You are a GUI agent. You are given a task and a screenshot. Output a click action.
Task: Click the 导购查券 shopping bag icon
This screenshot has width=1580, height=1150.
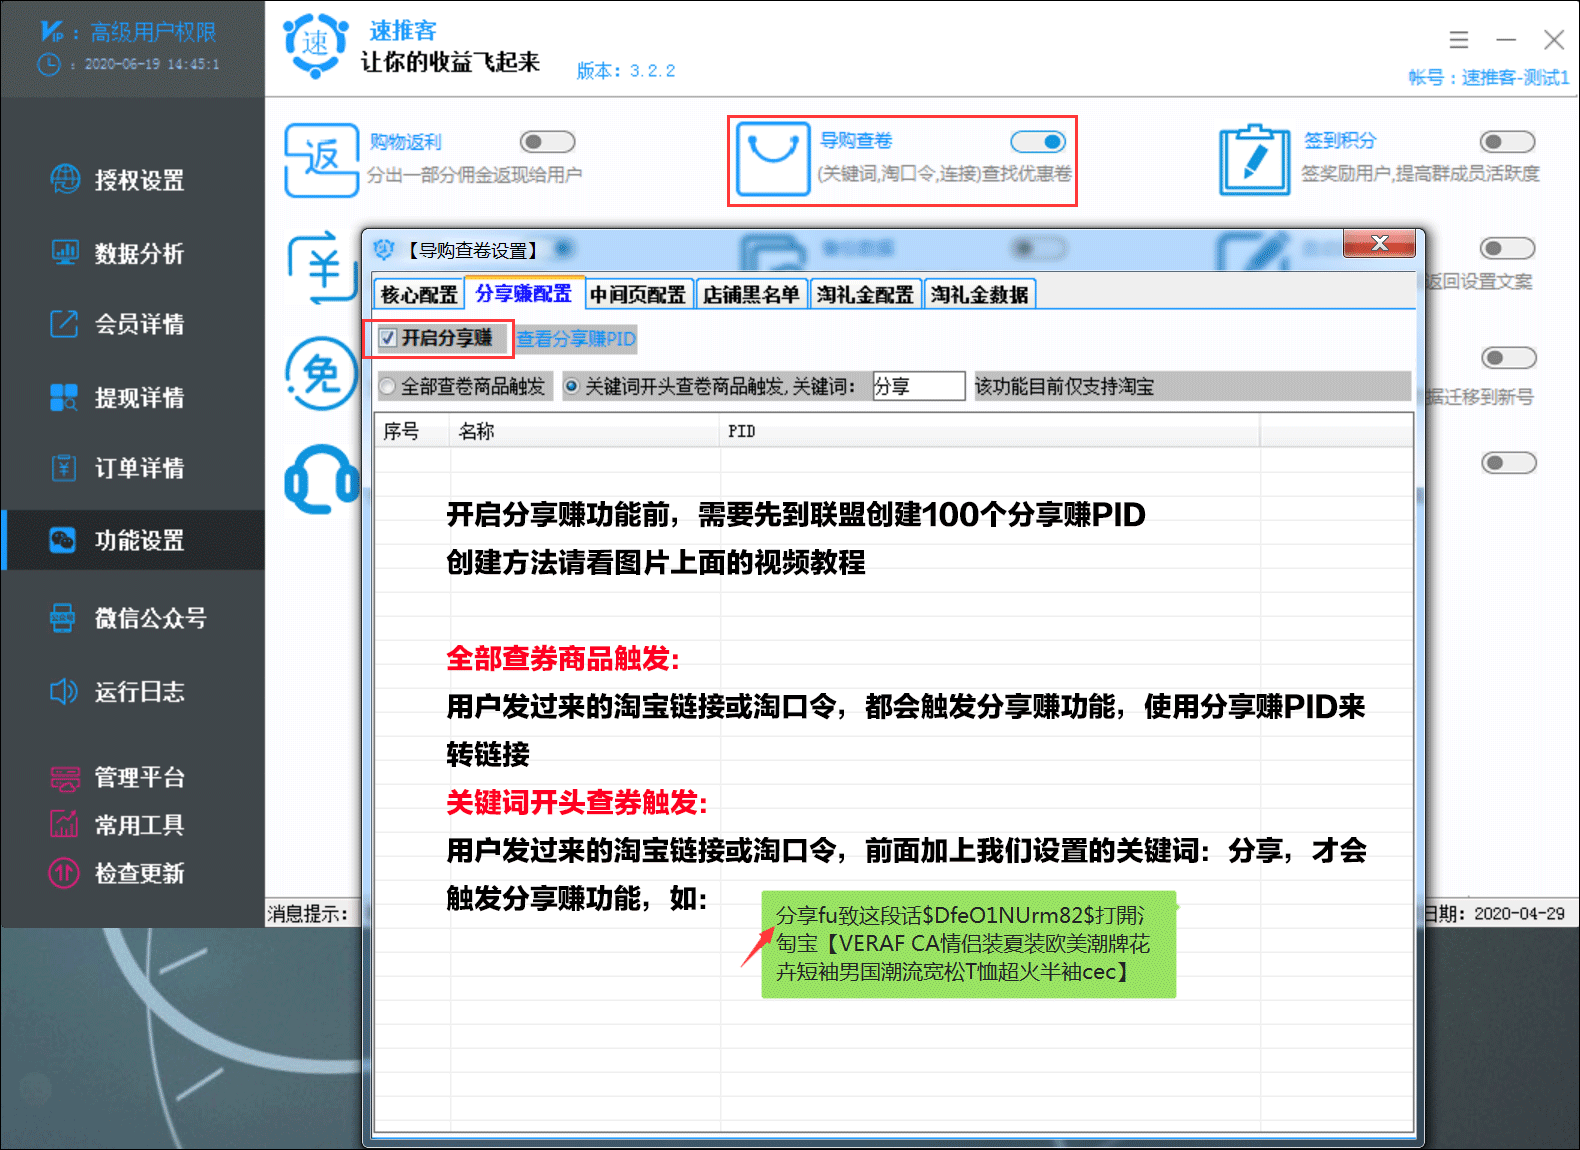pyautogui.click(x=773, y=158)
